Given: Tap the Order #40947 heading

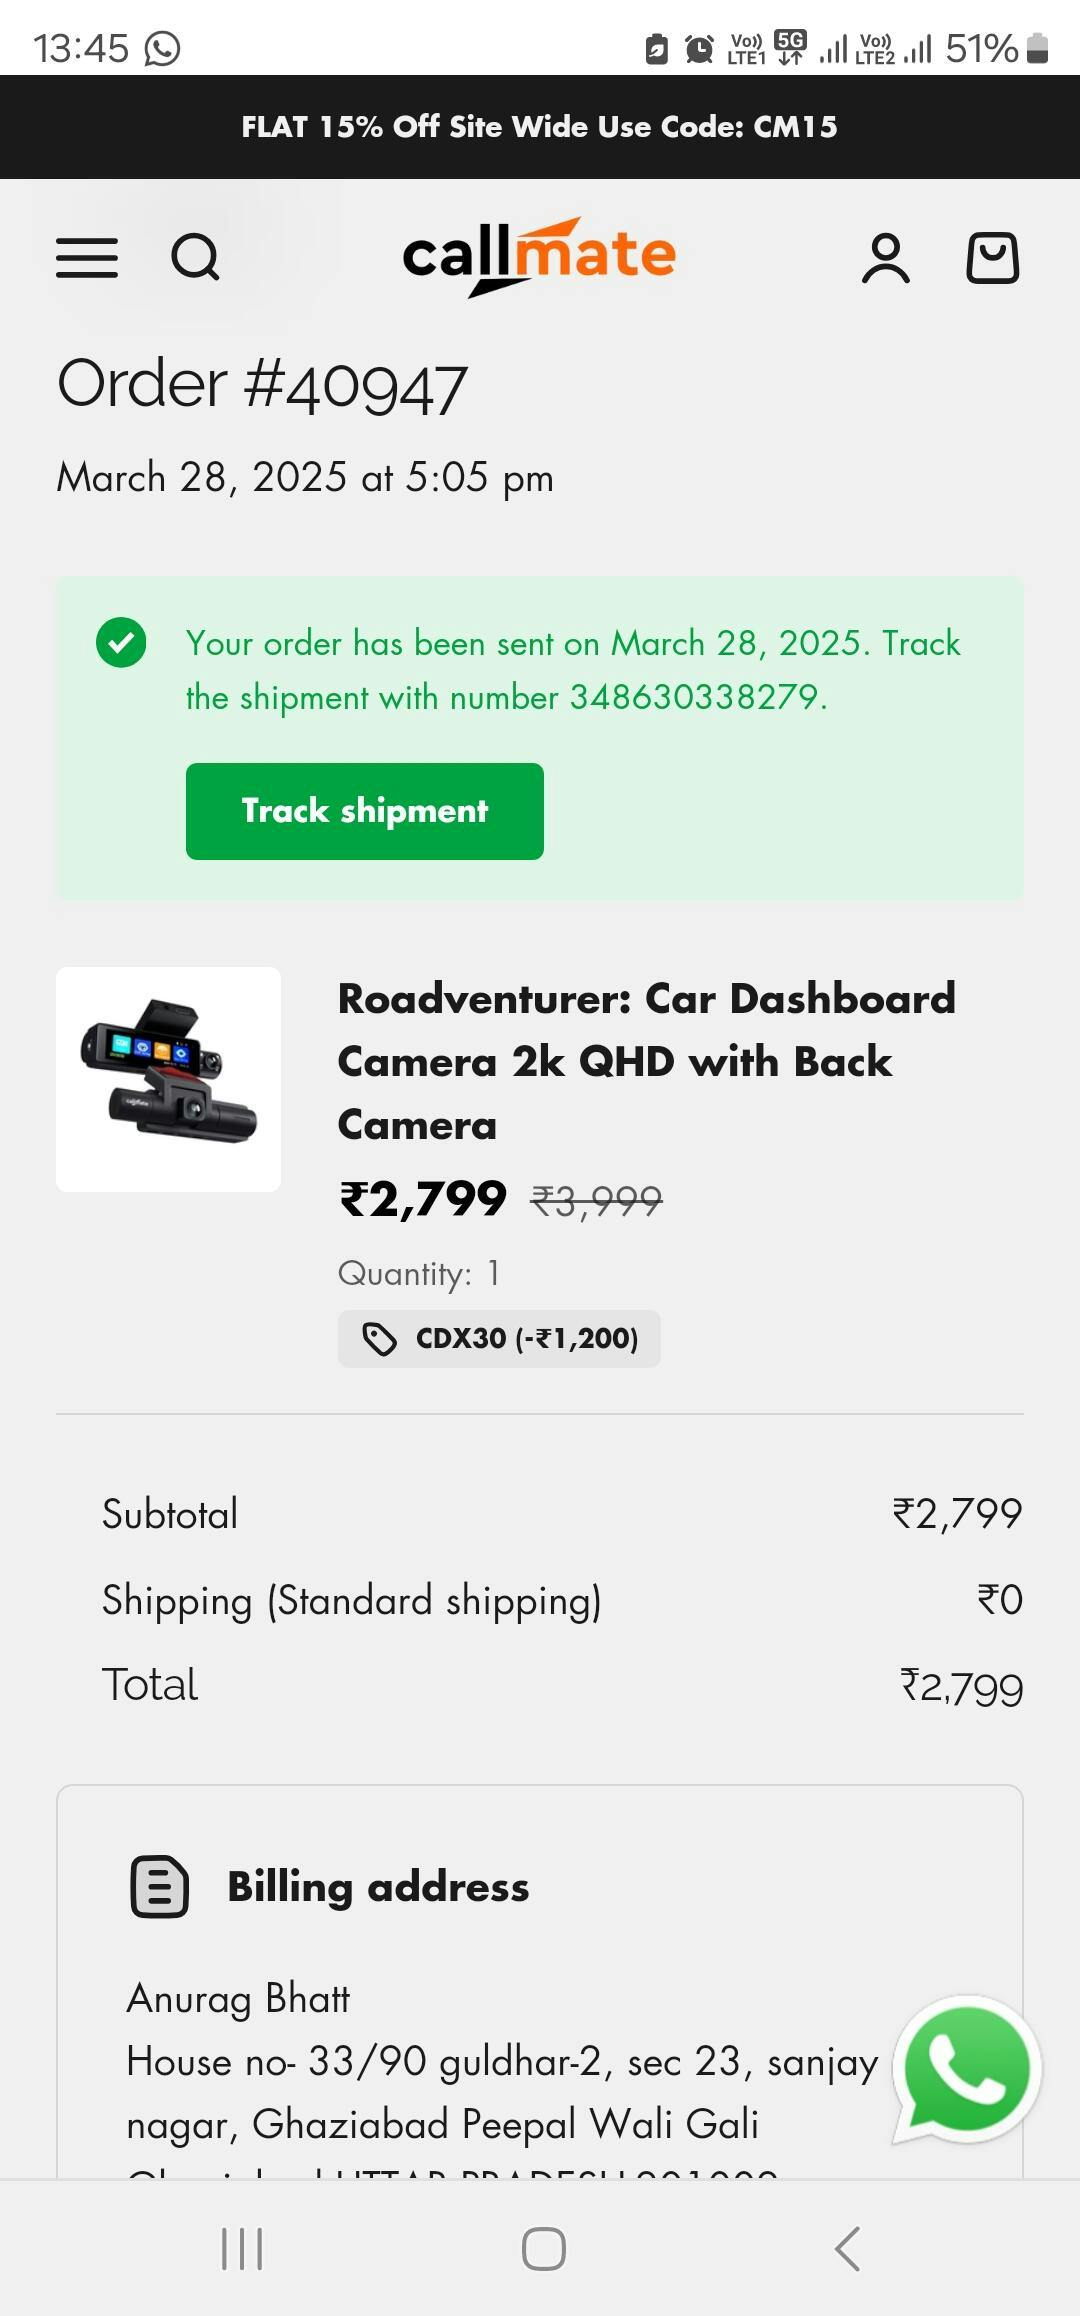Looking at the screenshot, I should [x=262, y=385].
